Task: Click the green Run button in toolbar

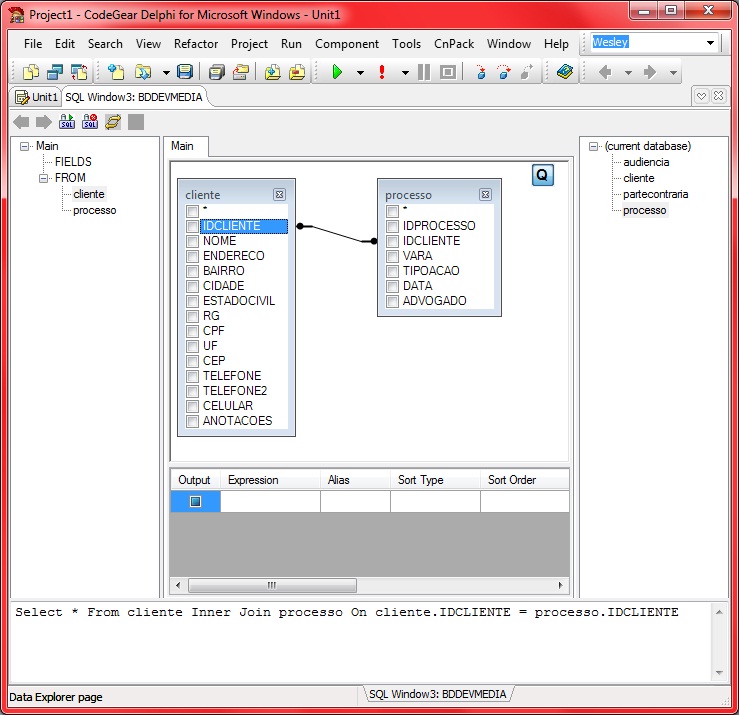Action: click(x=337, y=72)
